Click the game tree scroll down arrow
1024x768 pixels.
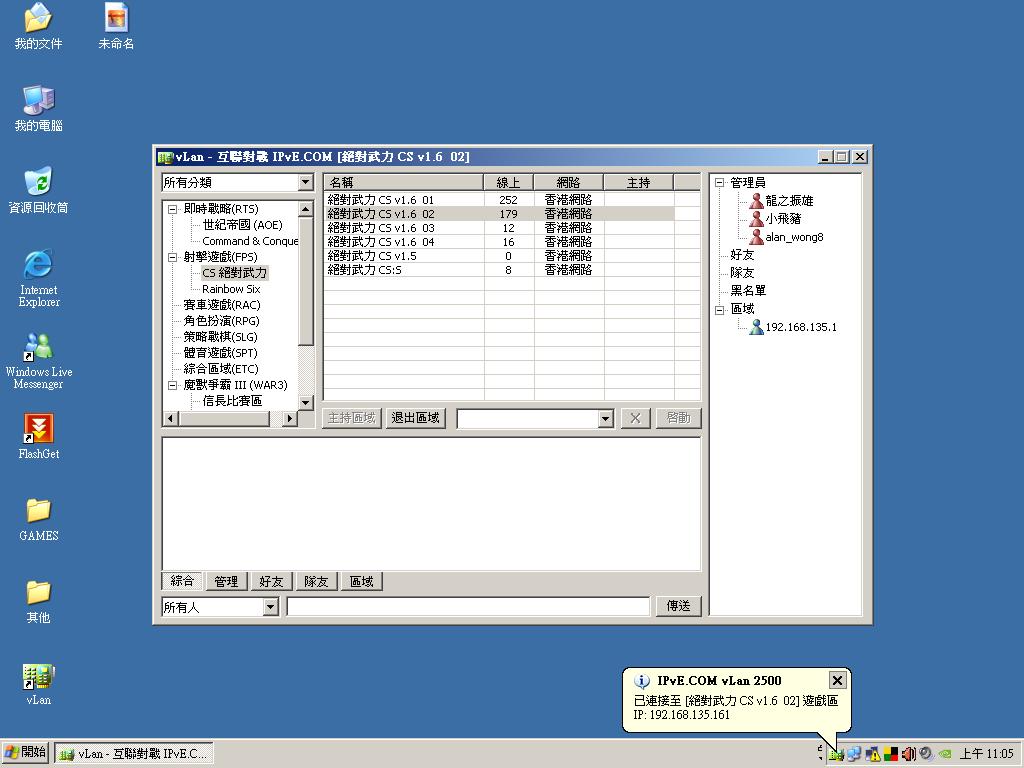pyautogui.click(x=306, y=402)
